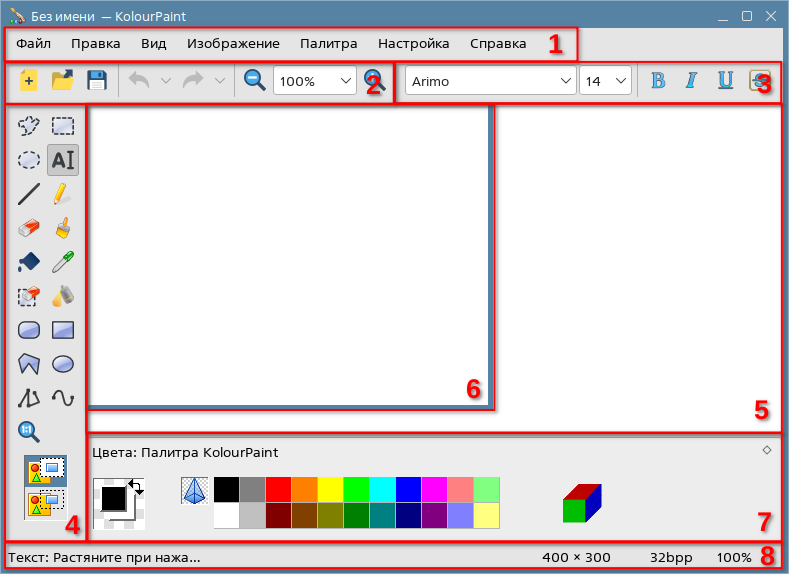The height and width of the screenshot is (578, 790).
Task: Open the Настройка menu
Action: click(414, 44)
